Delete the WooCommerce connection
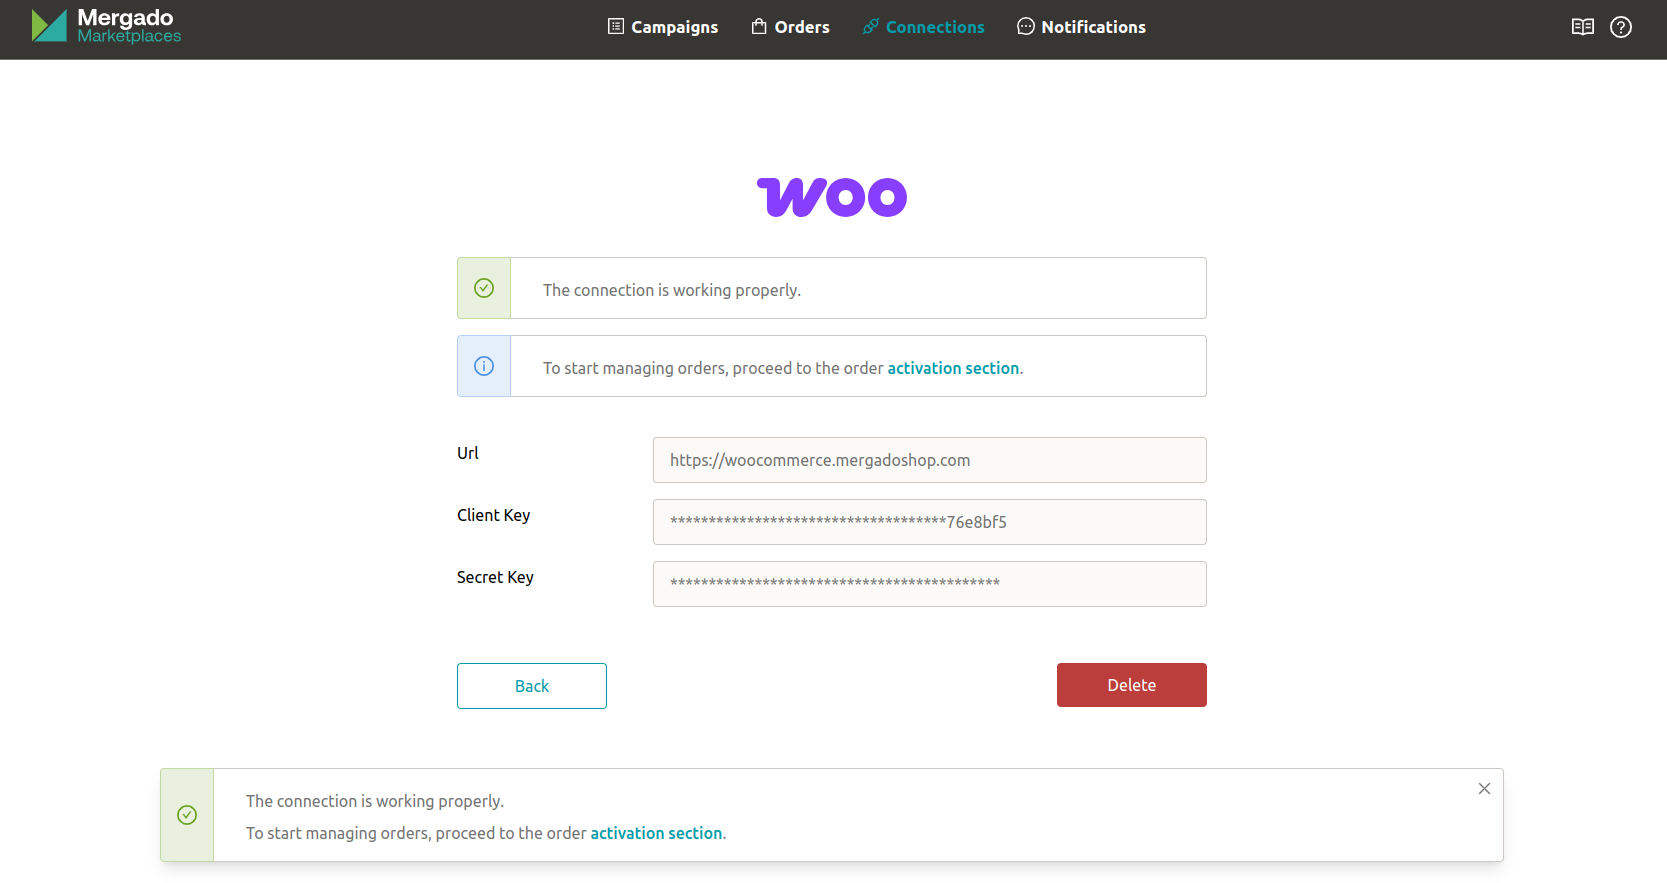 (1132, 685)
